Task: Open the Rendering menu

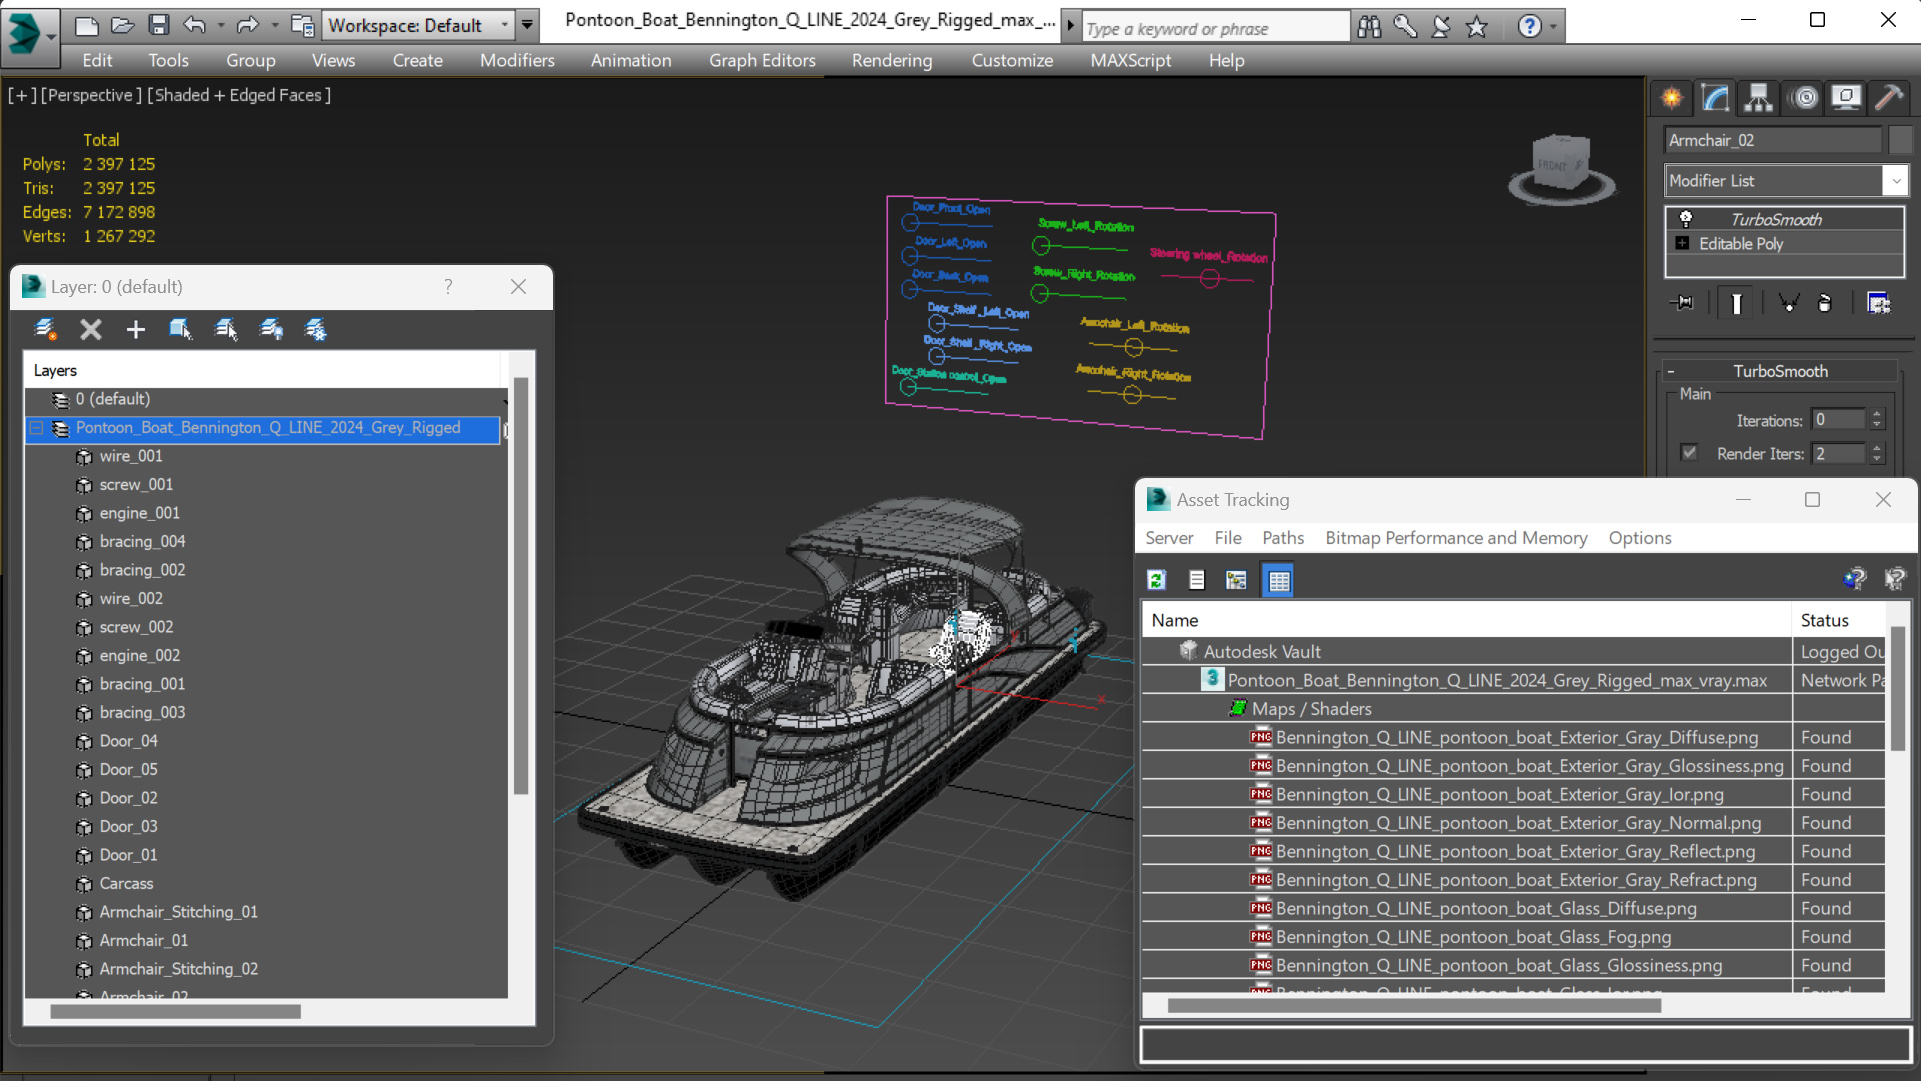Action: tap(892, 60)
